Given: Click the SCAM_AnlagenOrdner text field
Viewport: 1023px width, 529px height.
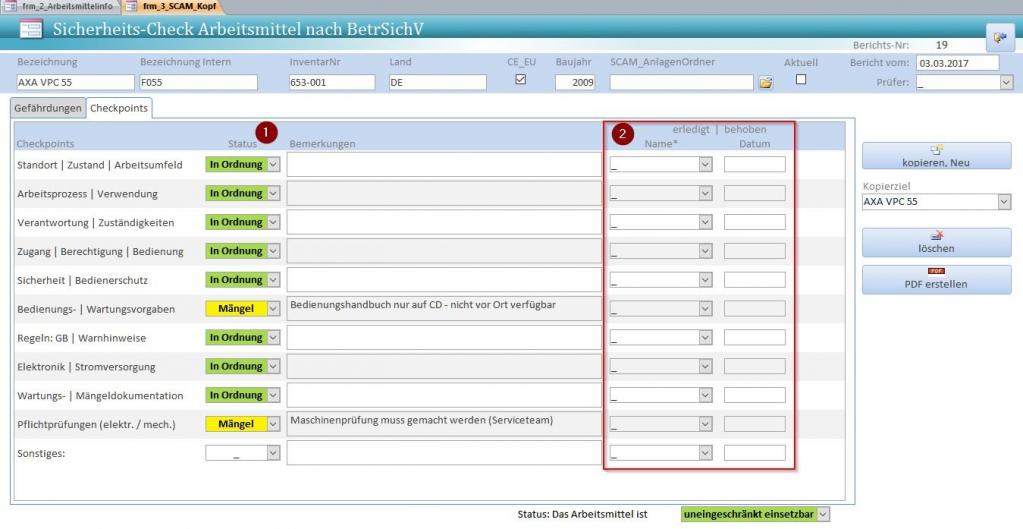Looking at the screenshot, I should [682, 83].
